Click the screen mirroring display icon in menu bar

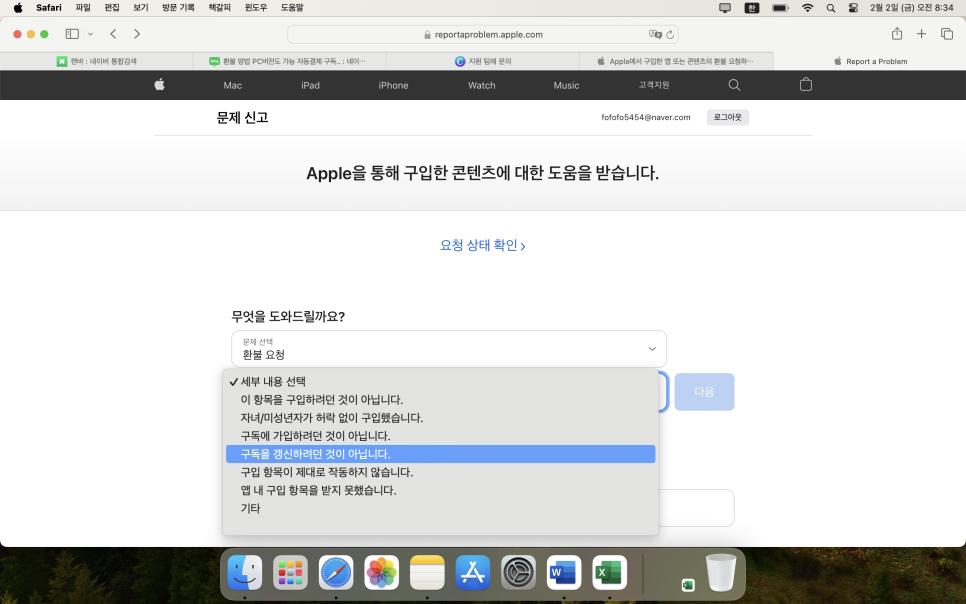[x=725, y=8]
